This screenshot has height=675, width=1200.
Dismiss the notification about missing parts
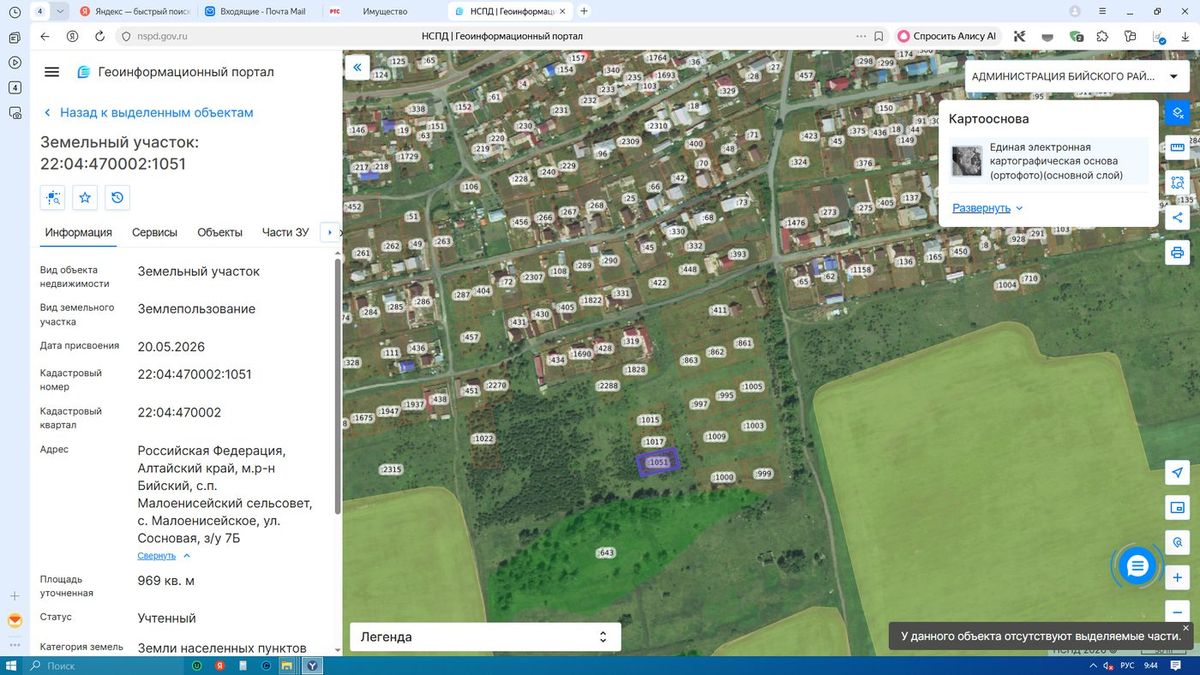[x=1186, y=629]
